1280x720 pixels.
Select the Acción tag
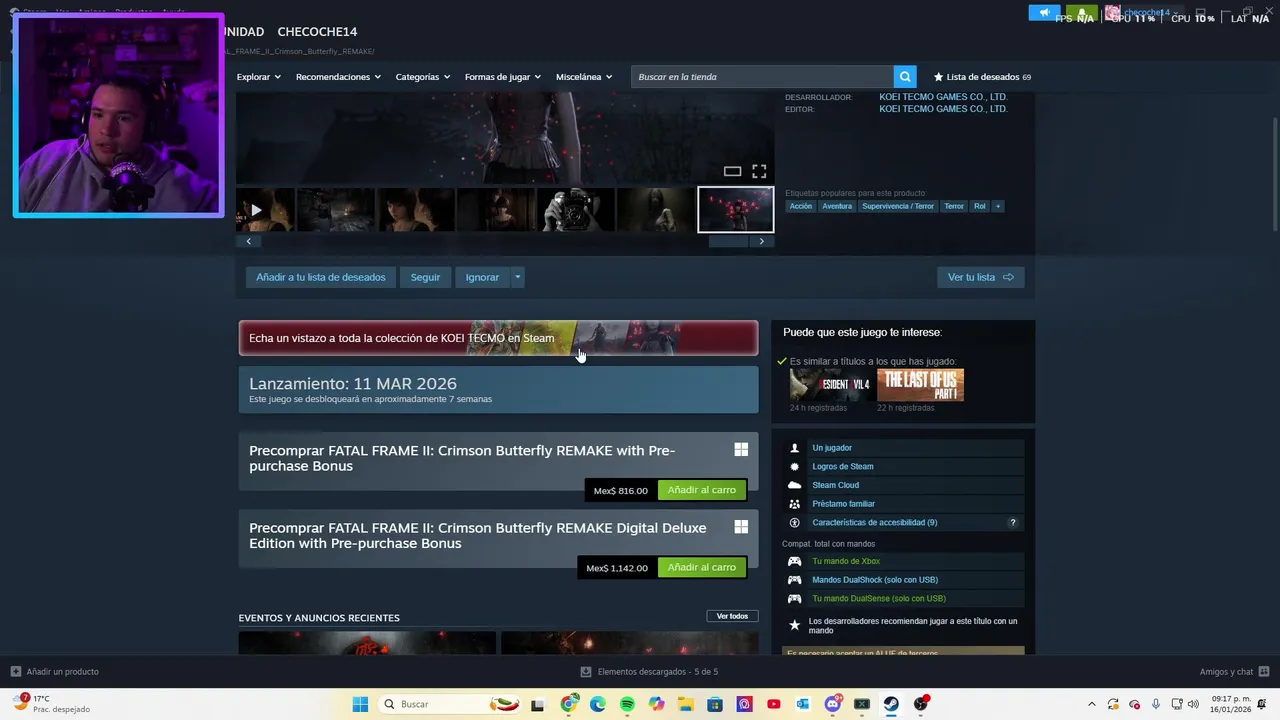(x=801, y=206)
